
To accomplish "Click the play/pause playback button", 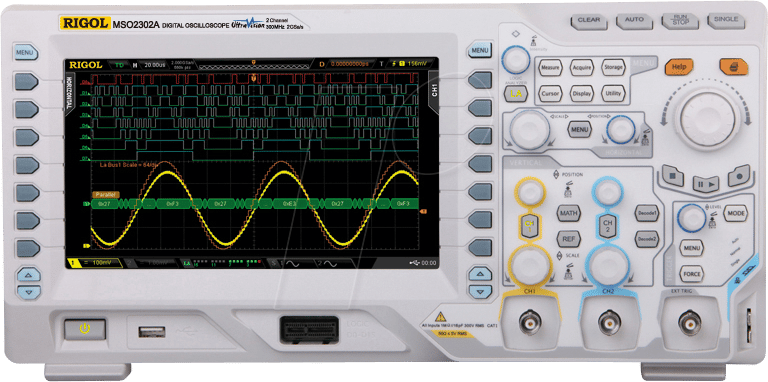I will 706,184.
